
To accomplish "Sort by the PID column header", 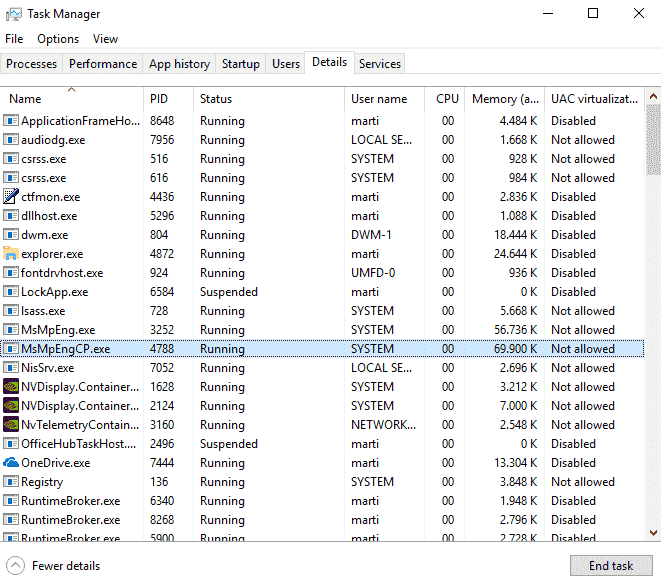I will tap(169, 99).
